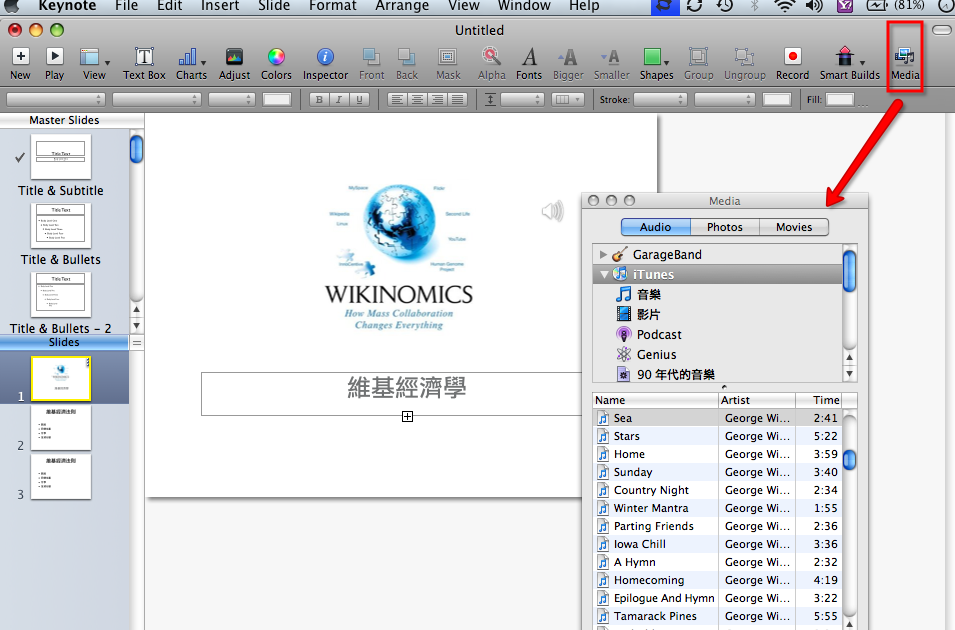955x630 pixels.
Task: Click the Wi-Fi menu bar icon
Action: (785, 6)
